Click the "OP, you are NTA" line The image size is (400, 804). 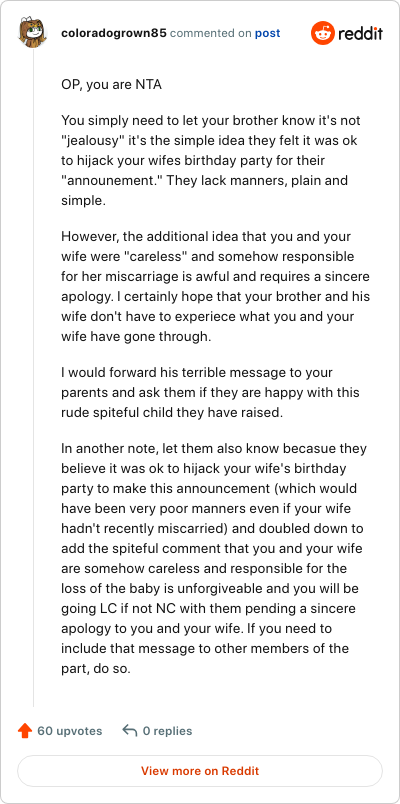coord(111,85)
